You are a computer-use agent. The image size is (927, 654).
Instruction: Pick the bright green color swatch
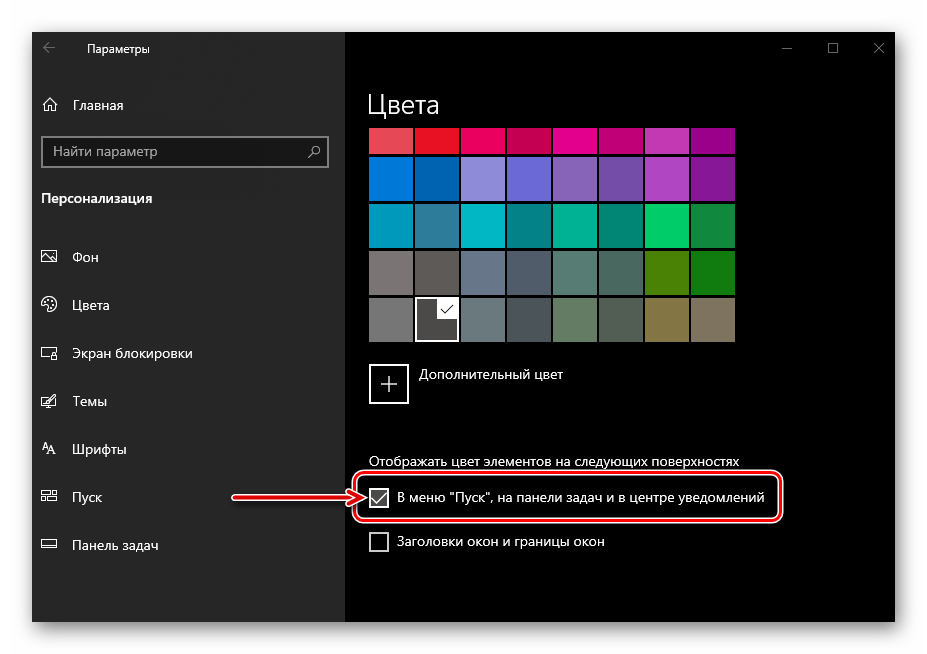pos(666,225)
